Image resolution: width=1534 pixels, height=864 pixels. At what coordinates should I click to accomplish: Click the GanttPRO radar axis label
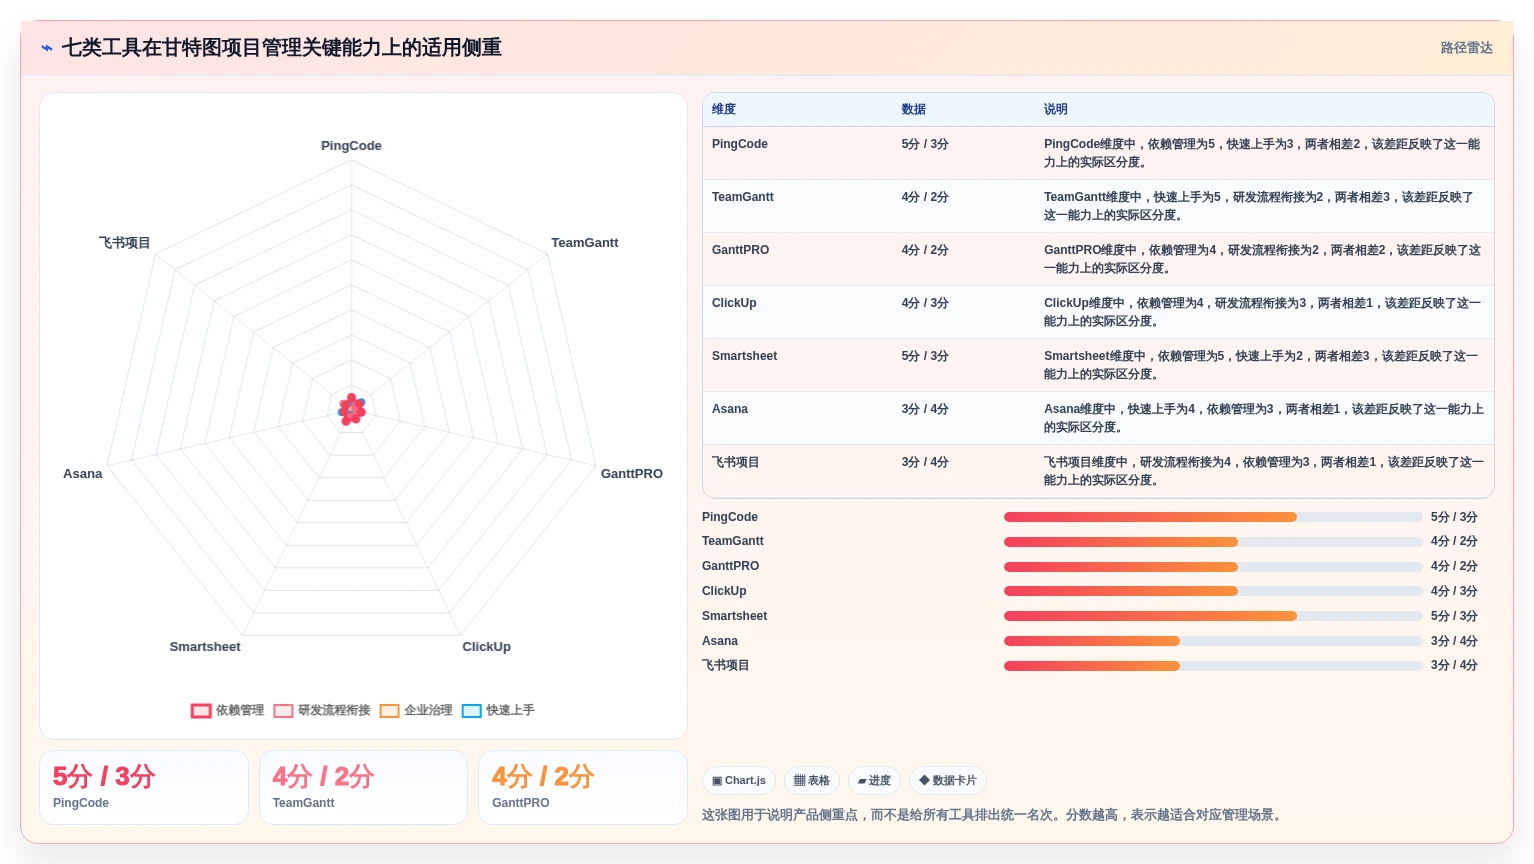[x=632, y=474]
